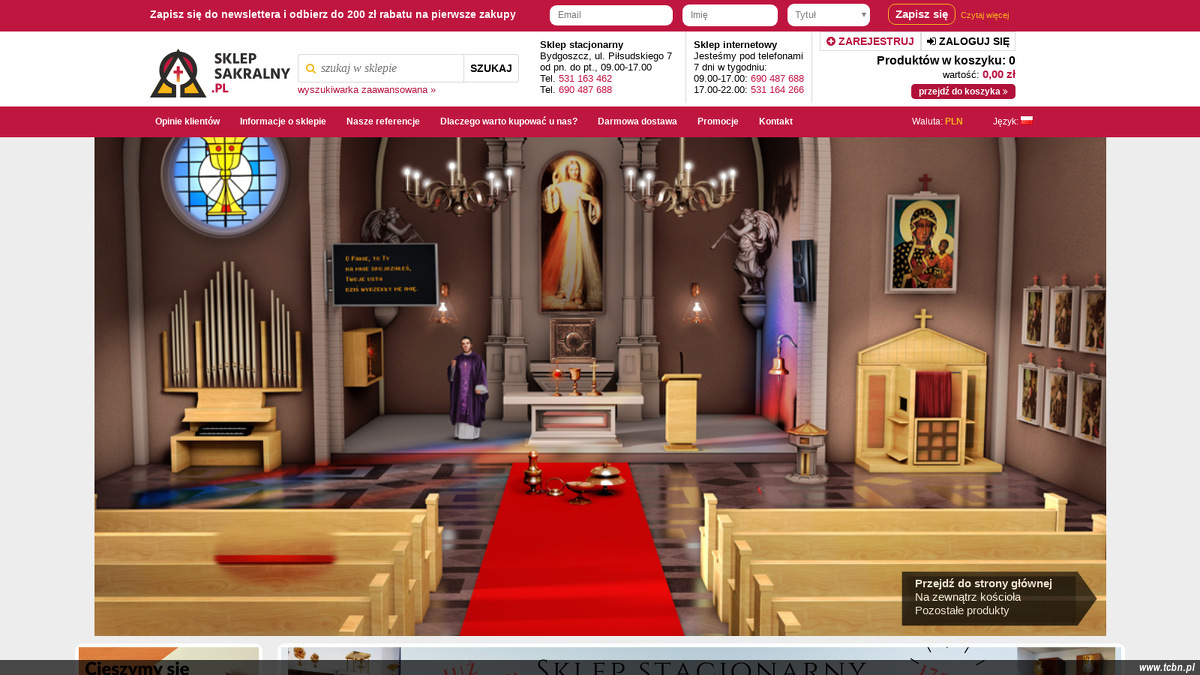This screenshot has width=1200, height=675.
Task: Open Darmowa dostawa menu item
Action: [x=637, y=121]
